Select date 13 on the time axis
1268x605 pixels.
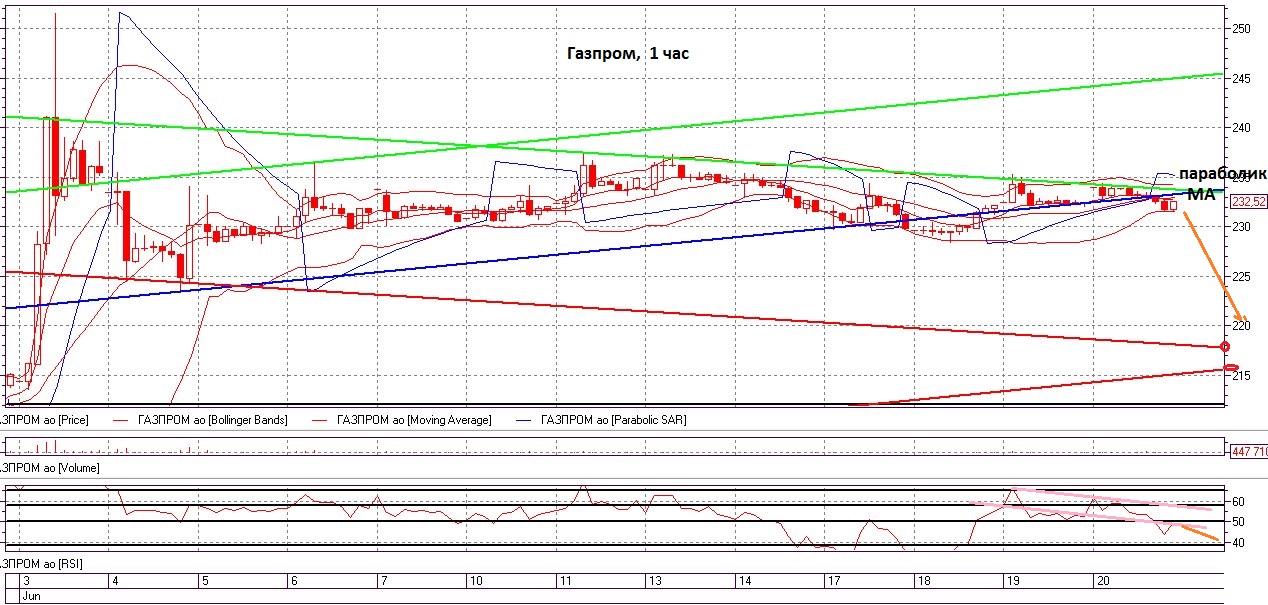[x=655, y=580]
